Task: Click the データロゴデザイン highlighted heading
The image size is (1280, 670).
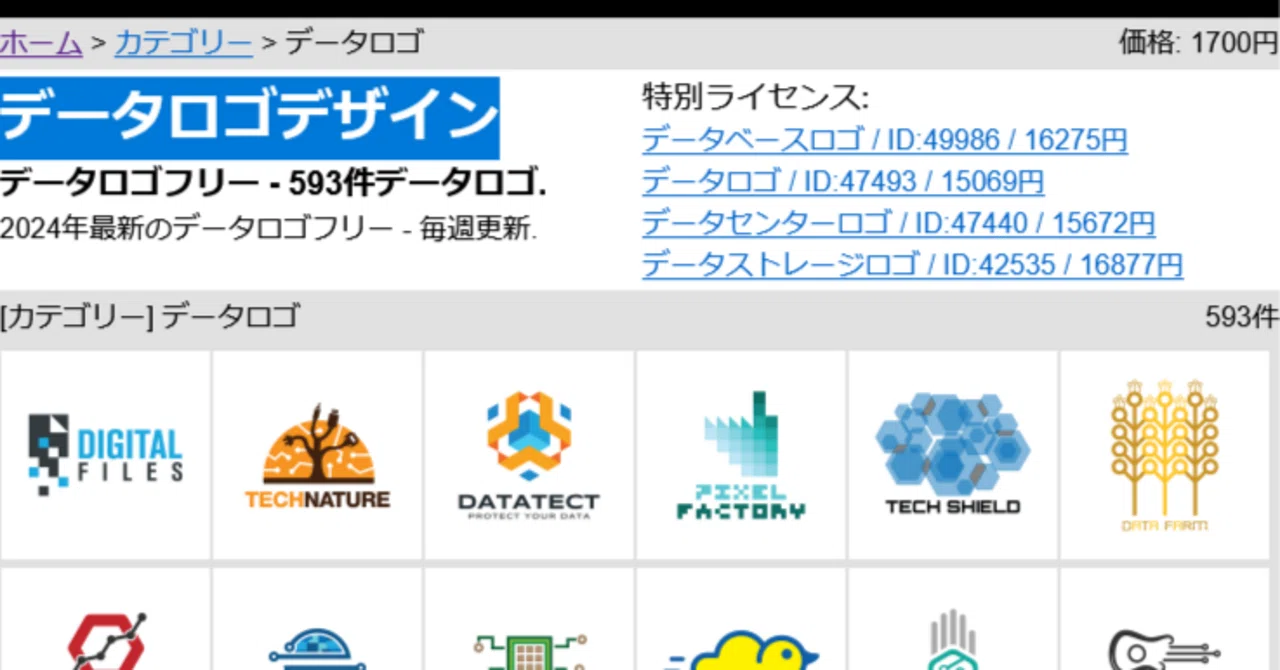Action: pyautogui.click(x=249, y=117)
